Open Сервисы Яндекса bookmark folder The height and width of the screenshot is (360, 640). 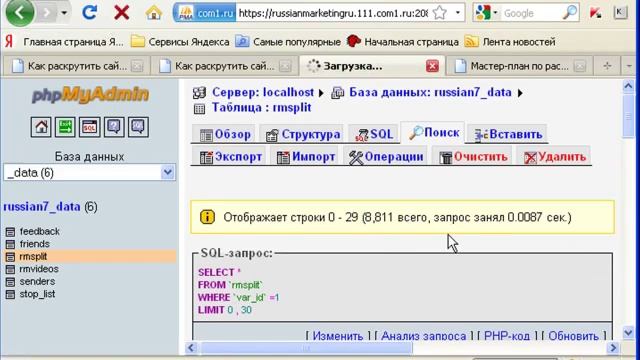point(180,42)
